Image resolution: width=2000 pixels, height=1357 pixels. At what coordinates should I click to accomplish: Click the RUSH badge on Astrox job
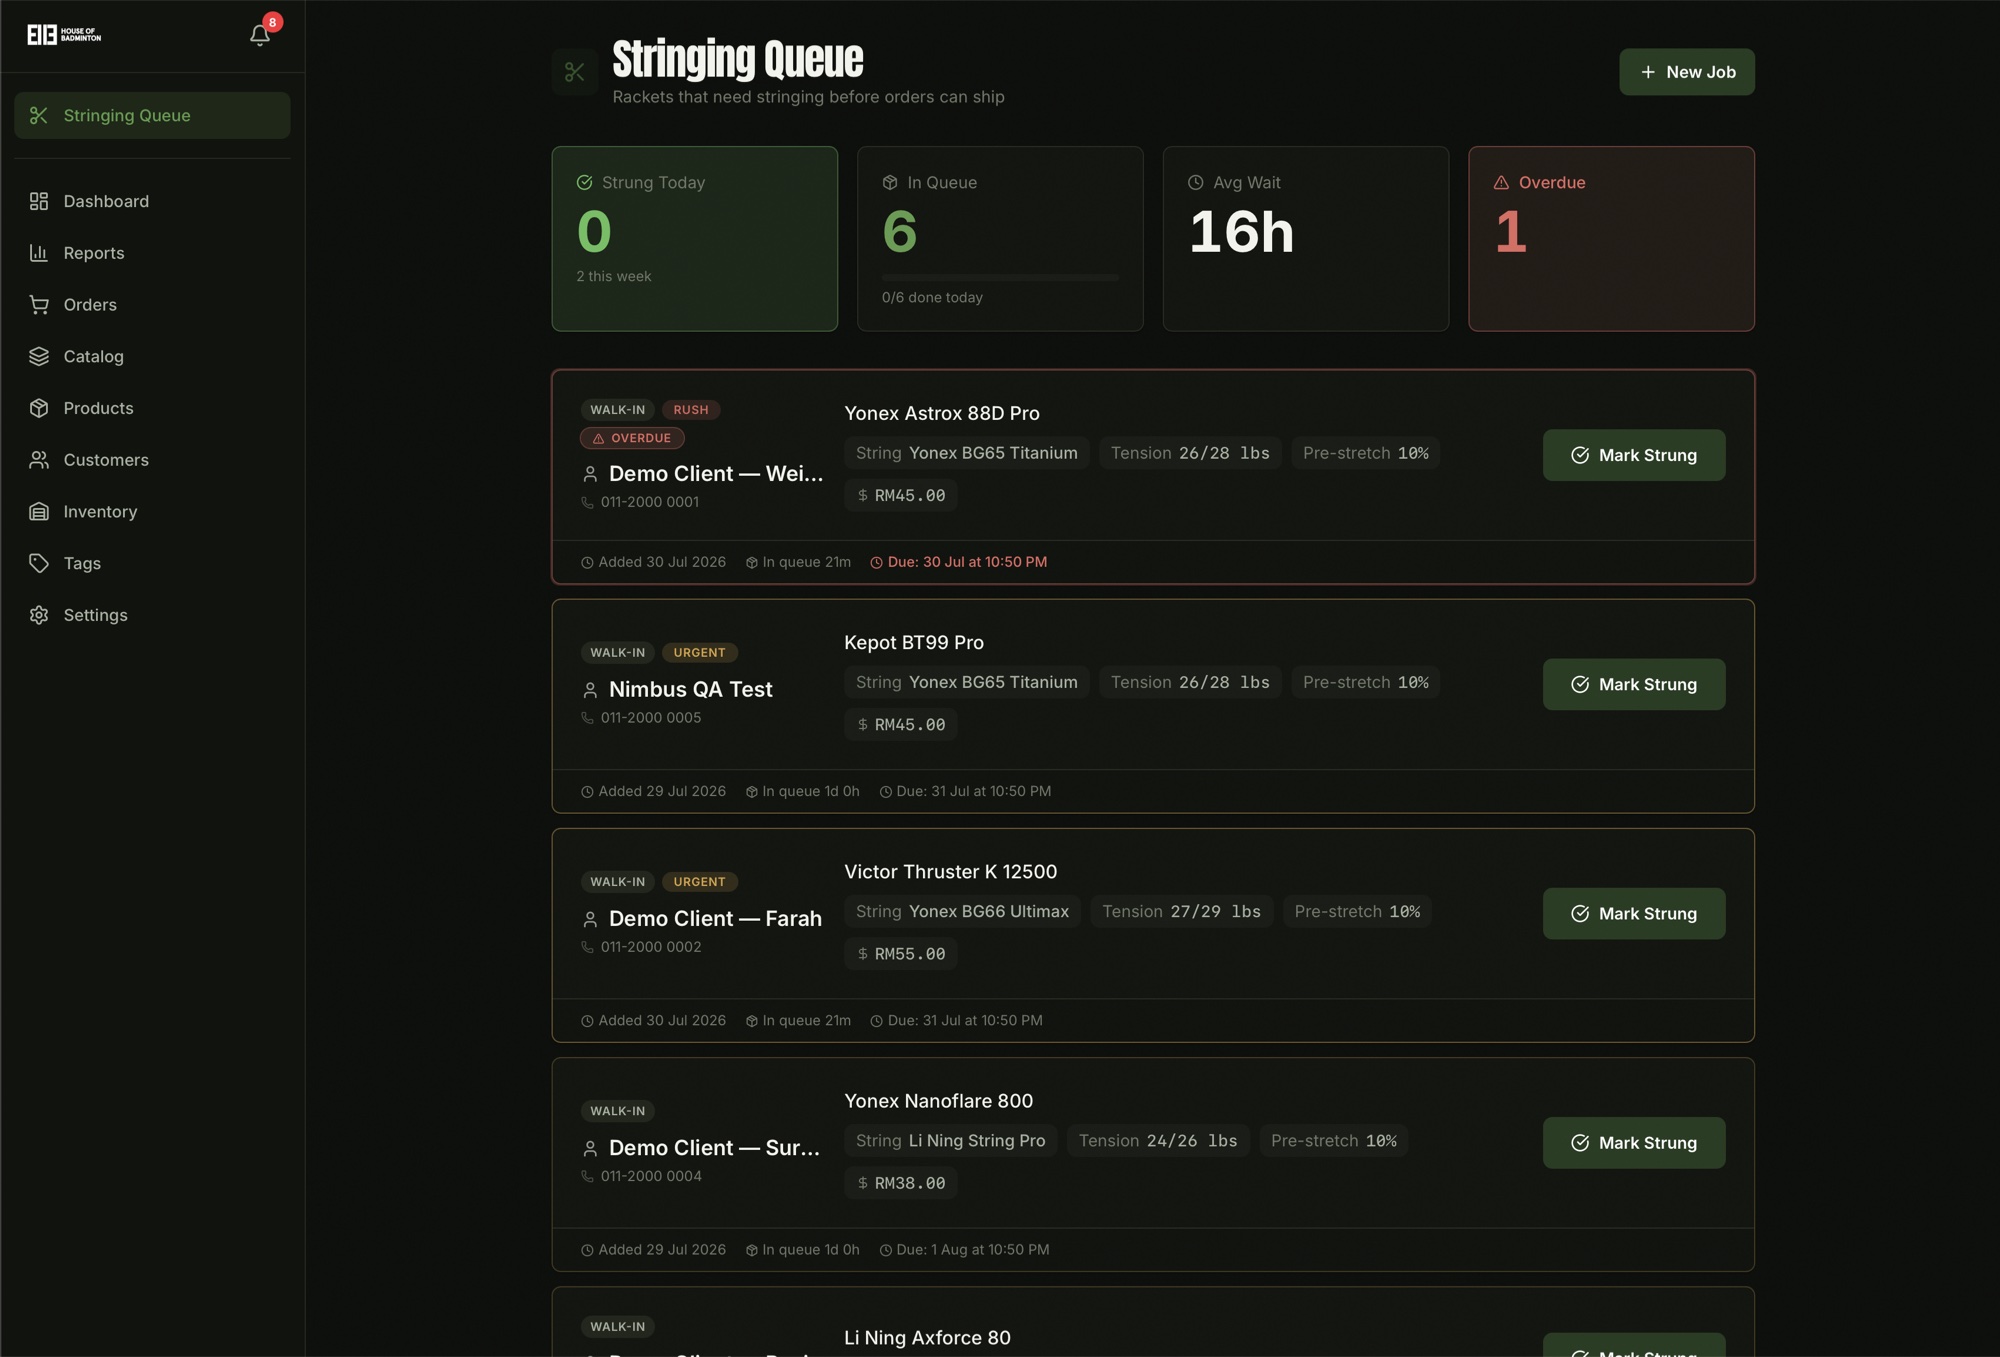pyautogui.click(x=691, y=410)
